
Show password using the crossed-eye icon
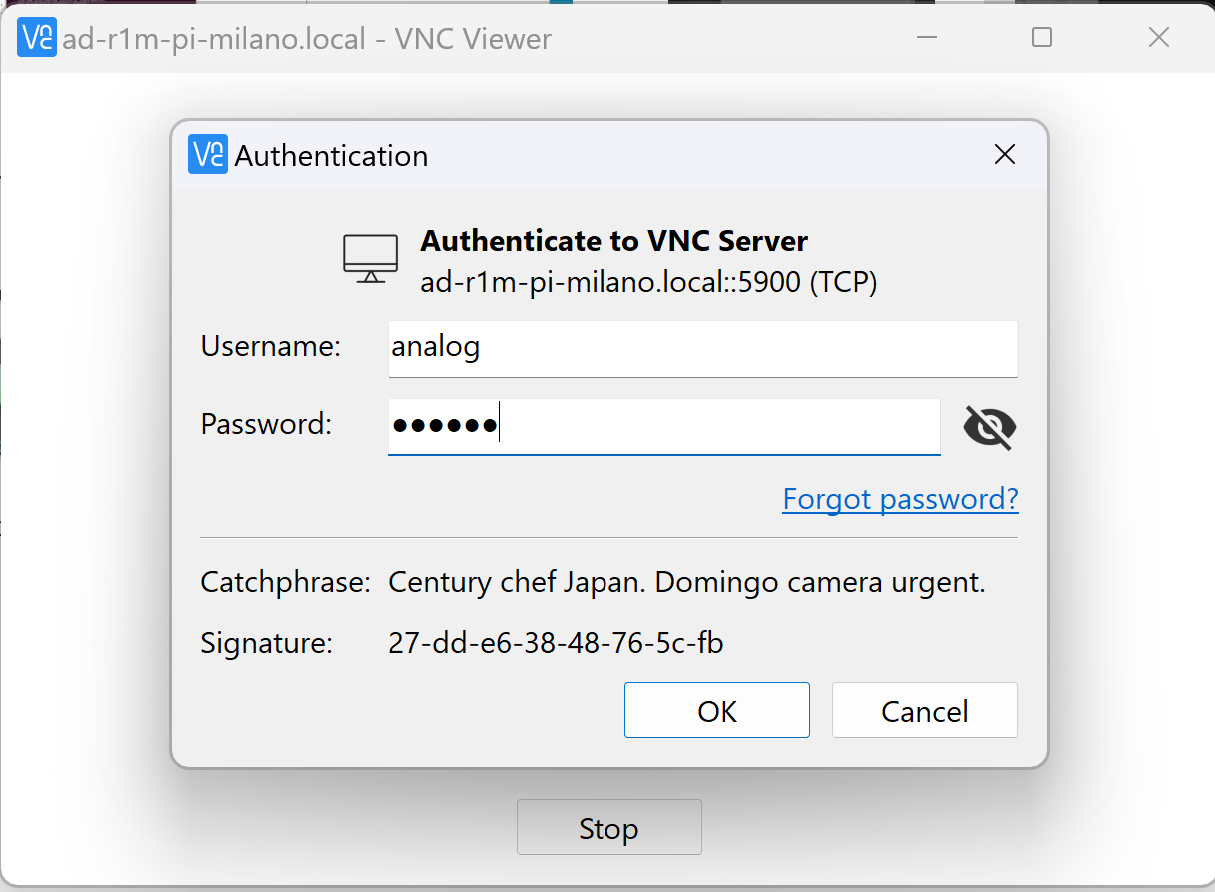click(989, 428)
